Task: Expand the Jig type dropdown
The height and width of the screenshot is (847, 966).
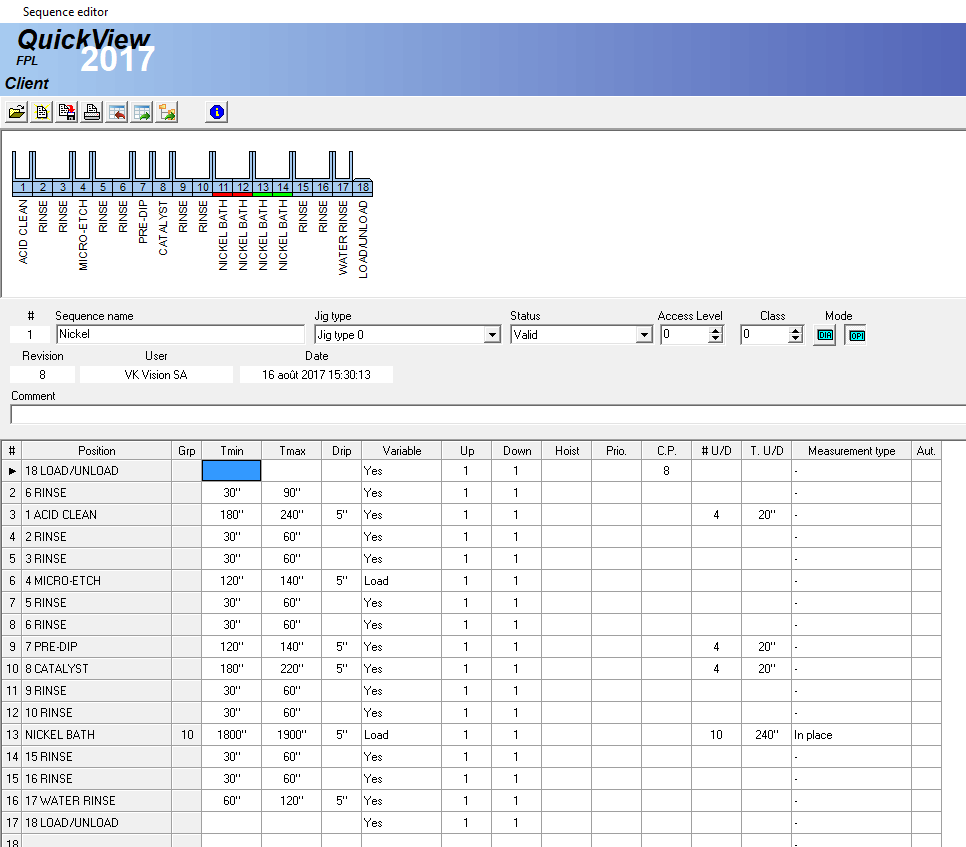Action: tap(492, 335)
